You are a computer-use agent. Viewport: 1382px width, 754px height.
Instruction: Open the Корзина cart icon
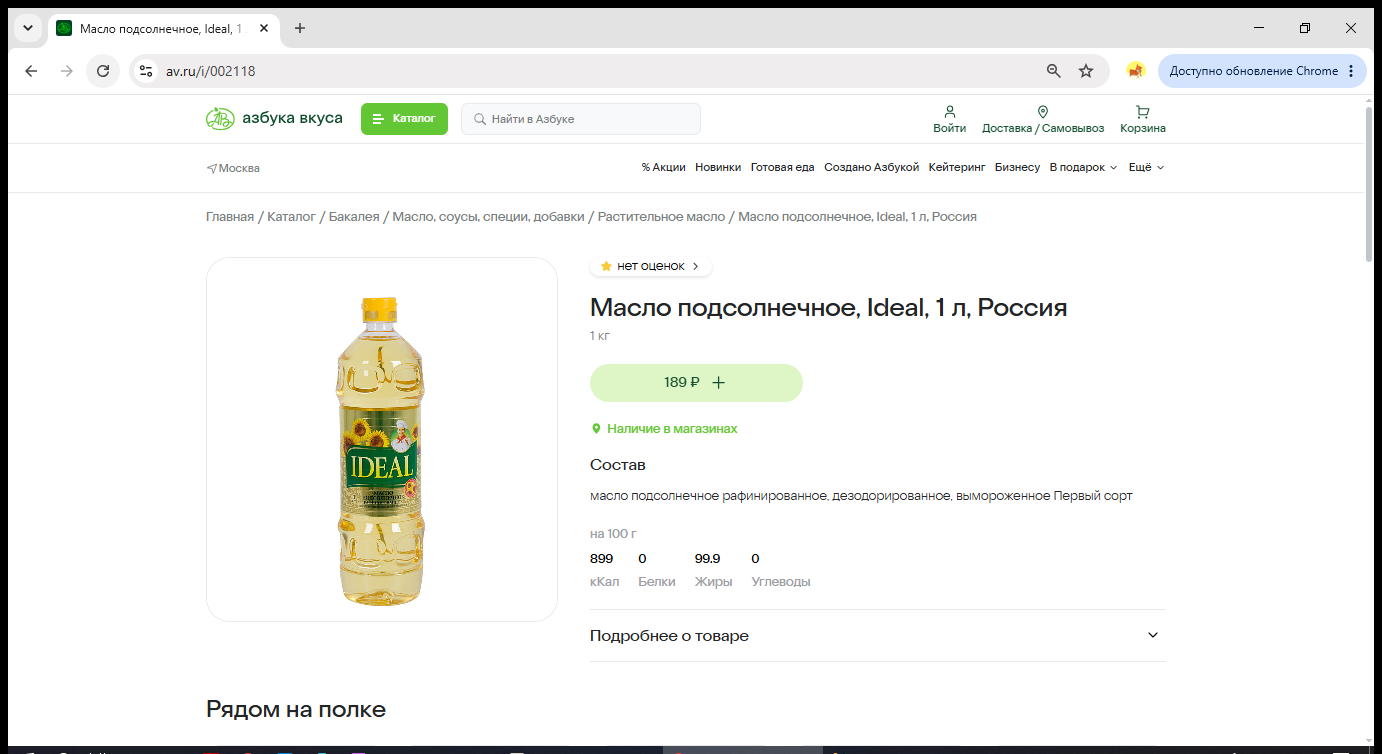click(1143, 119)
